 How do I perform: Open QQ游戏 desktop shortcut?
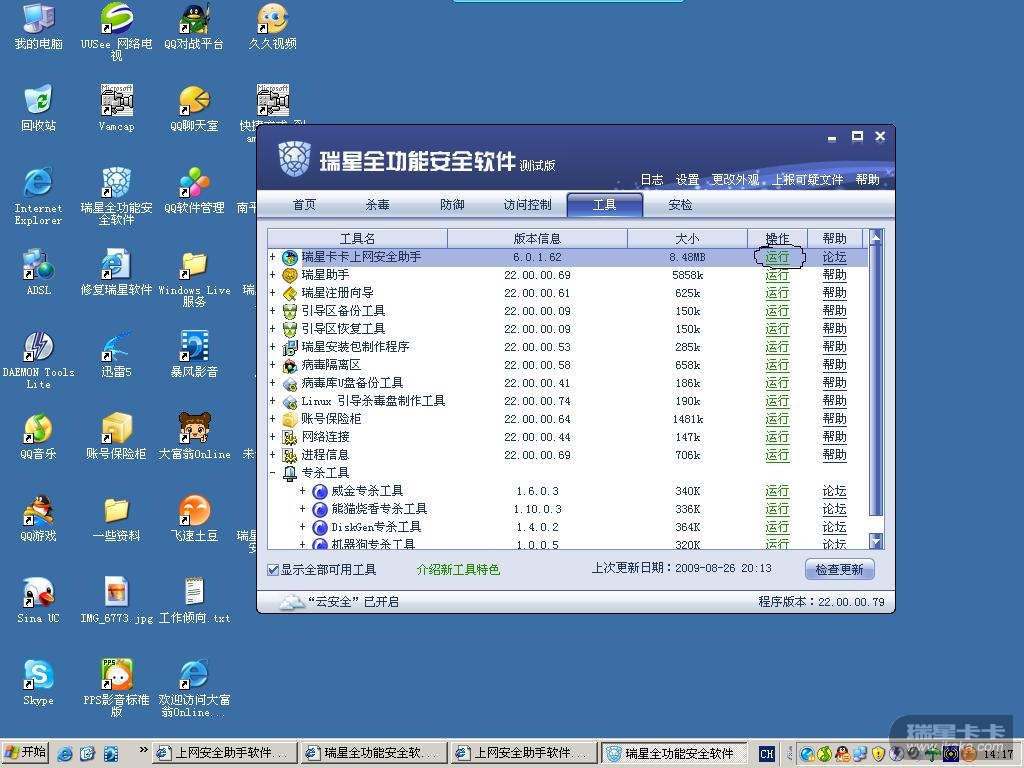click(38, 519)
